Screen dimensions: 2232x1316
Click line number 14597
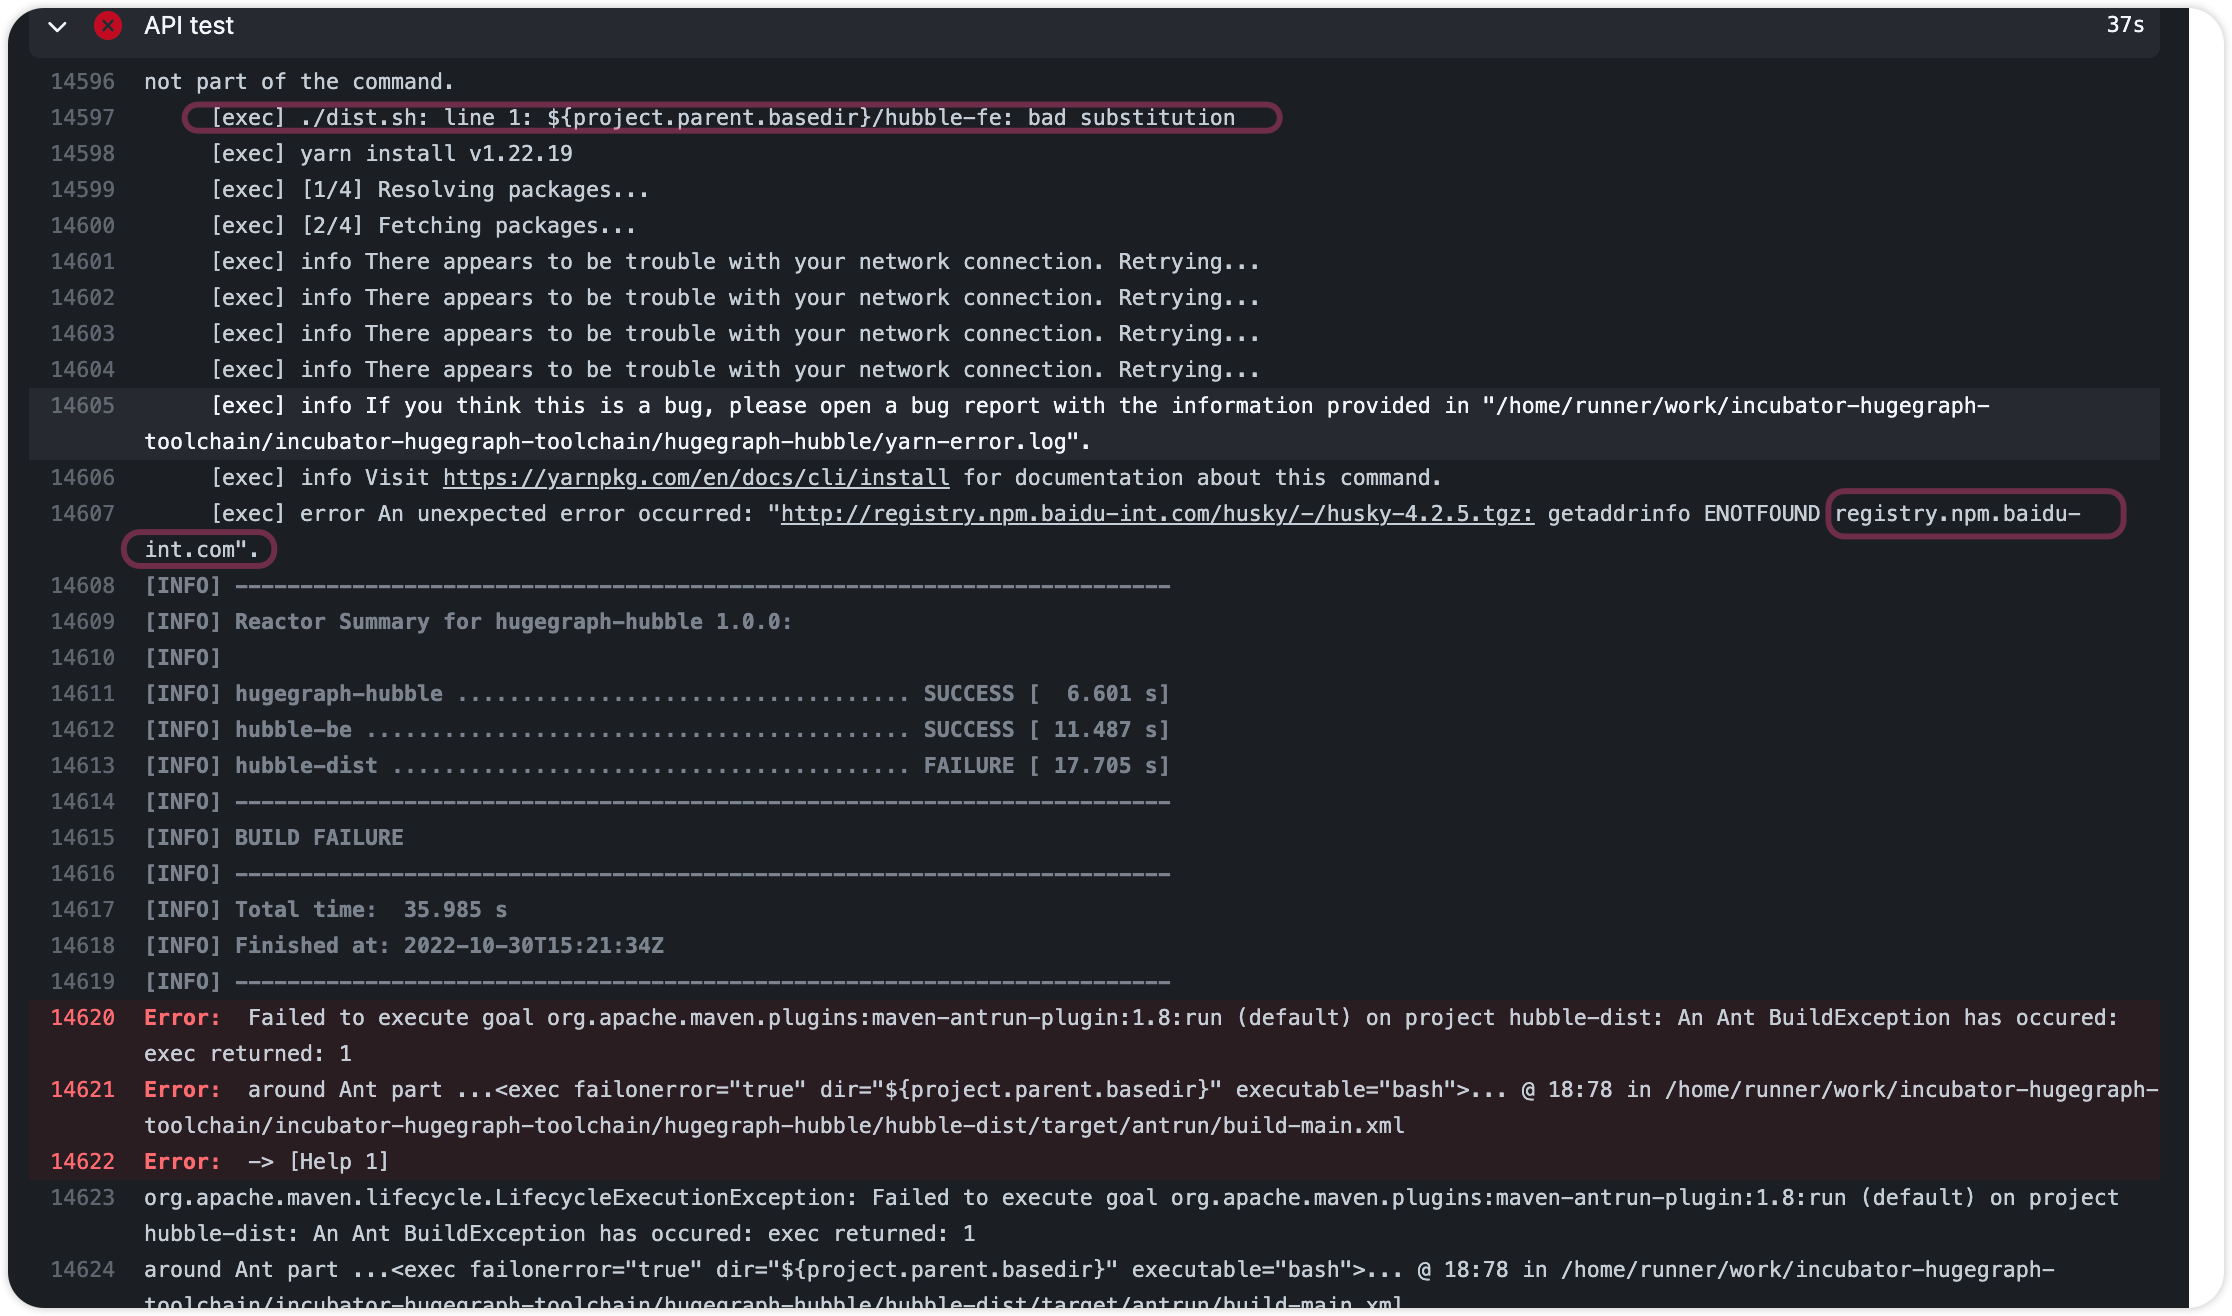(83, 118)
